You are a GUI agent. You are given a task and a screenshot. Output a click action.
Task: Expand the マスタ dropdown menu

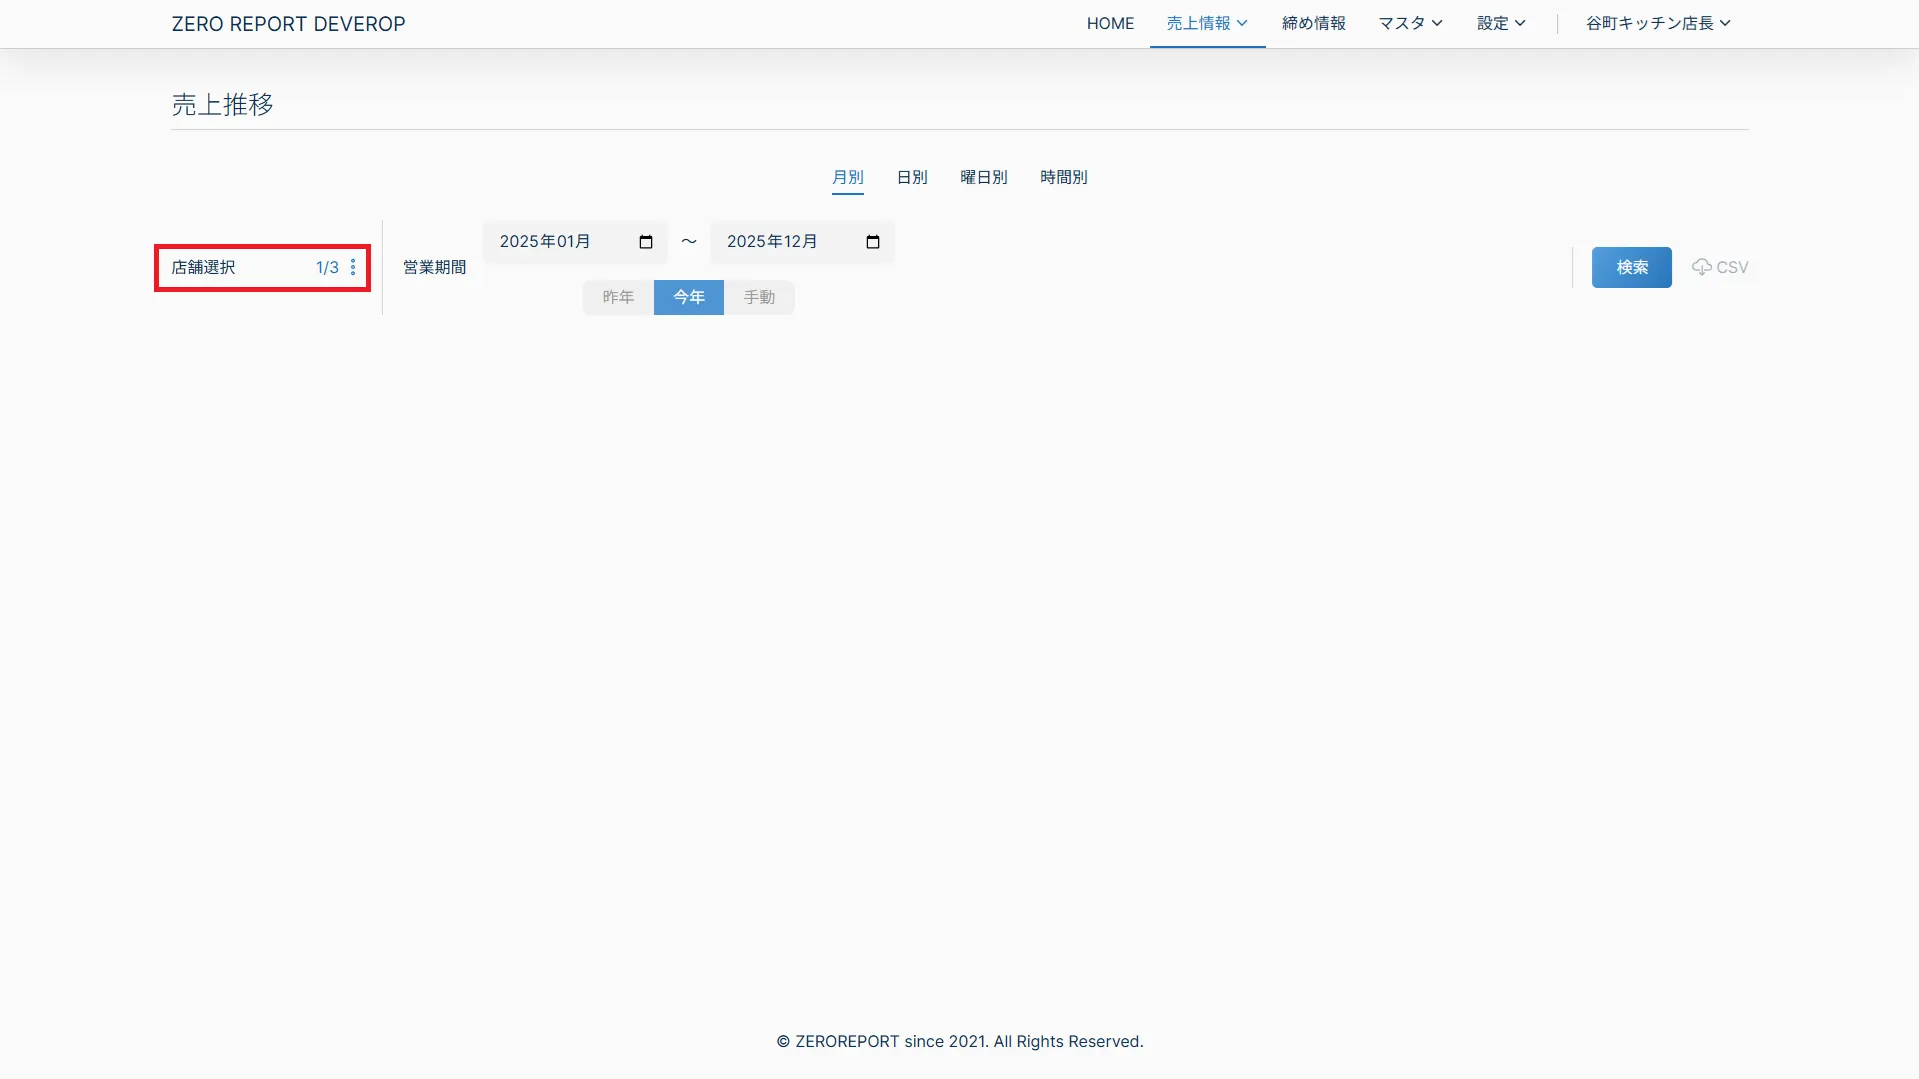1410,23
